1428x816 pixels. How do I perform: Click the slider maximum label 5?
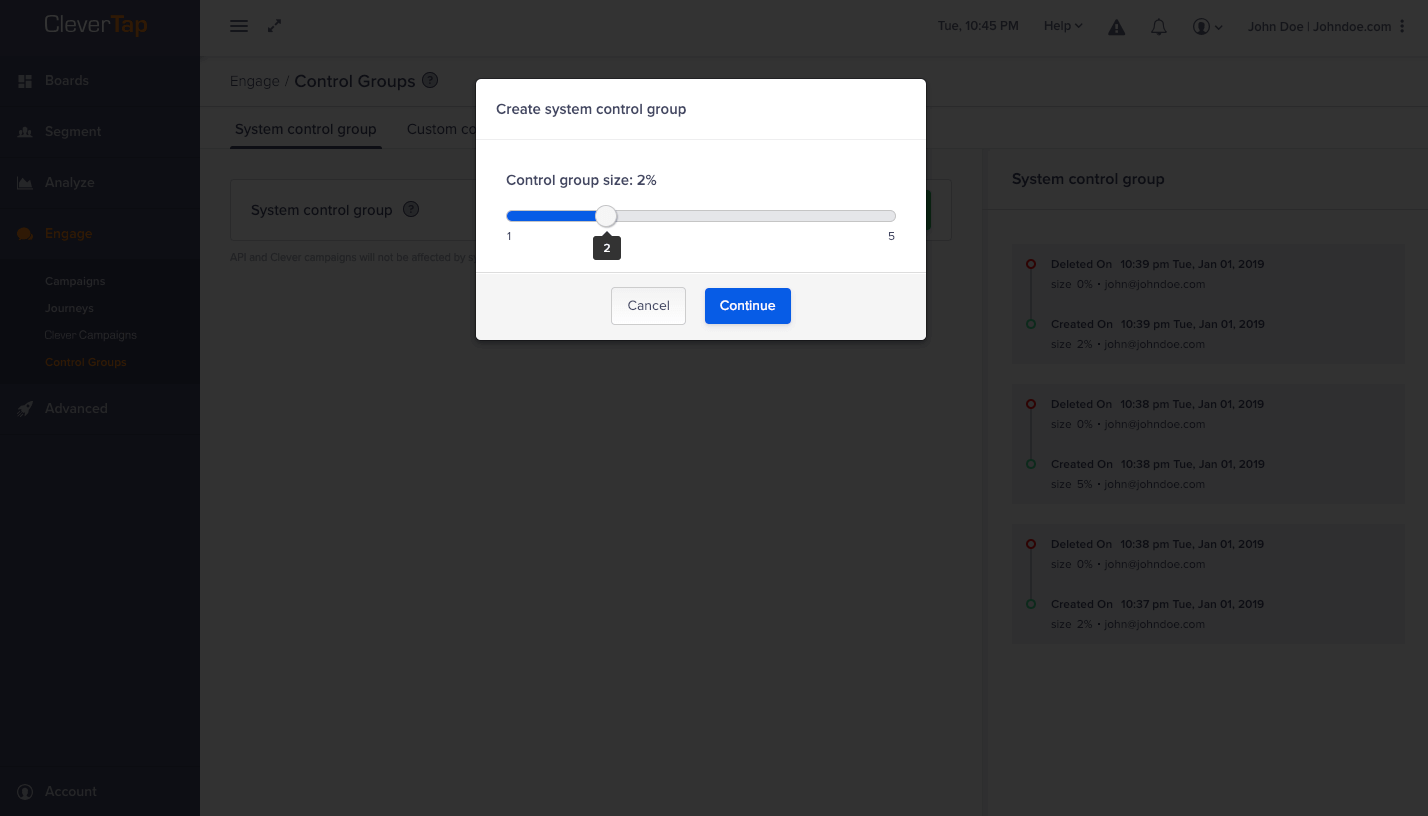891,236
